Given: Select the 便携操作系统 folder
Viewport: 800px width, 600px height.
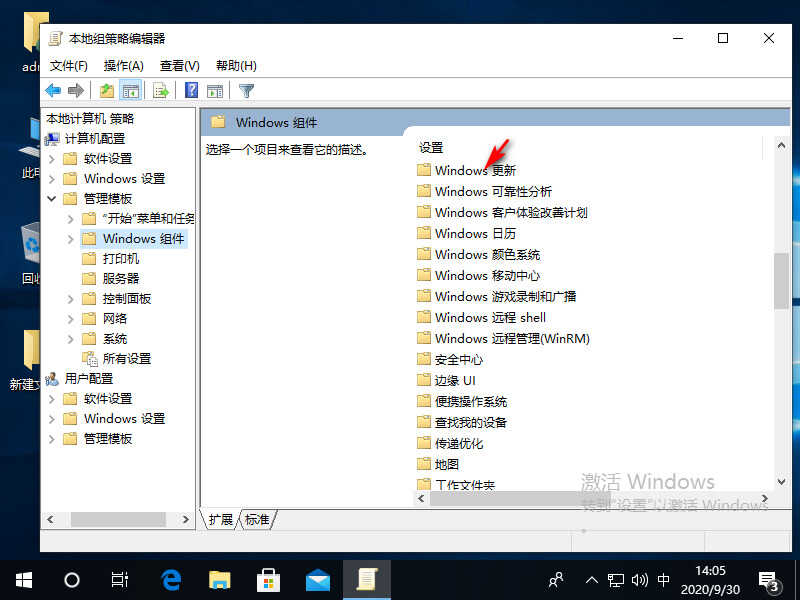Looking at the screenshot, I should (462, 402).
